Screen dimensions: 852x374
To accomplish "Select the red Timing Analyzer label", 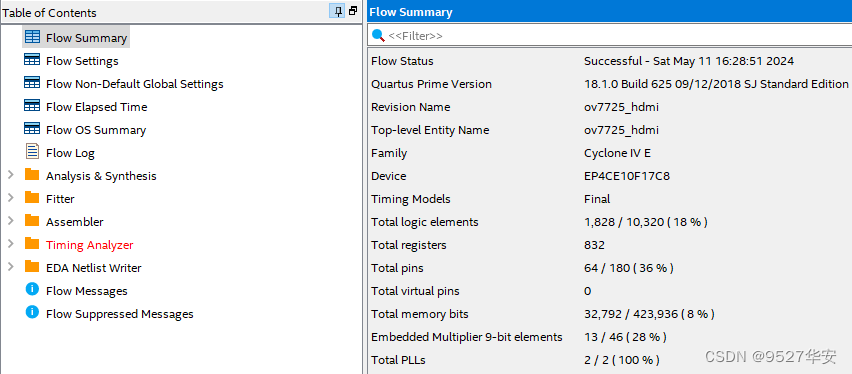I will (x=90, y=245).
